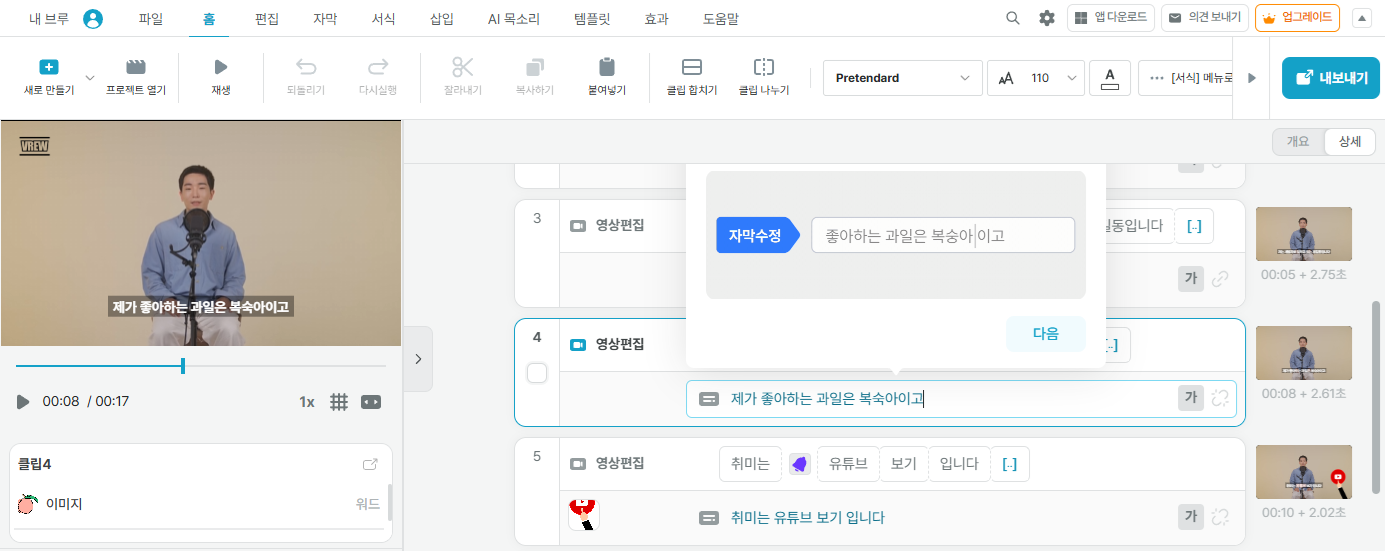
Task: Toggle the grid overlay icon under preview
Action: point(339,402)
